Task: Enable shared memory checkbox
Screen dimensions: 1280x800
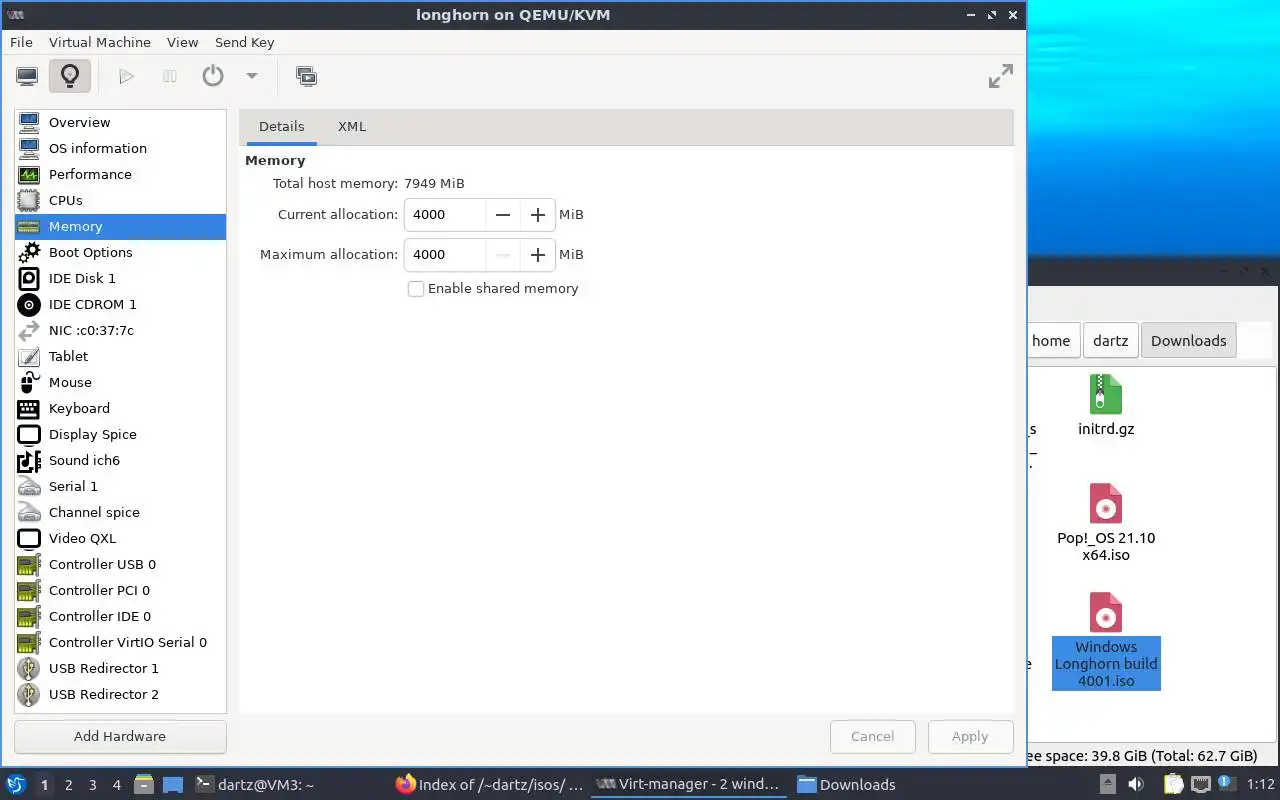Action: pos(416,288)
